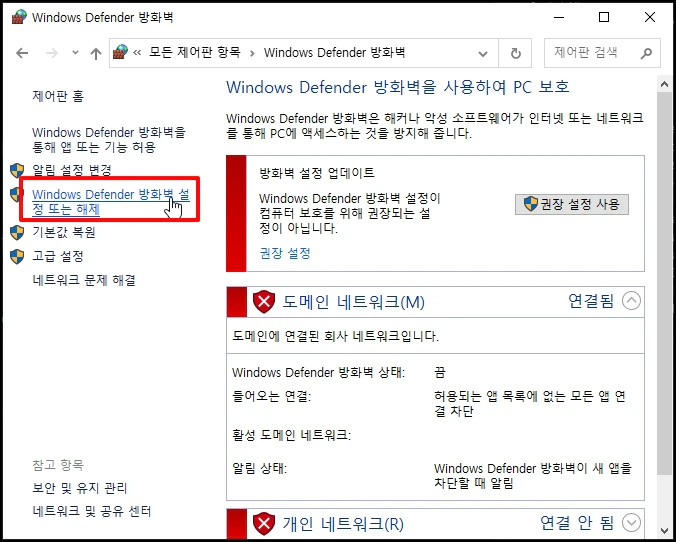Click red shield icon for 개인 네트워크
This screenshot has width=676, height=542.
(x=264, y=524)
